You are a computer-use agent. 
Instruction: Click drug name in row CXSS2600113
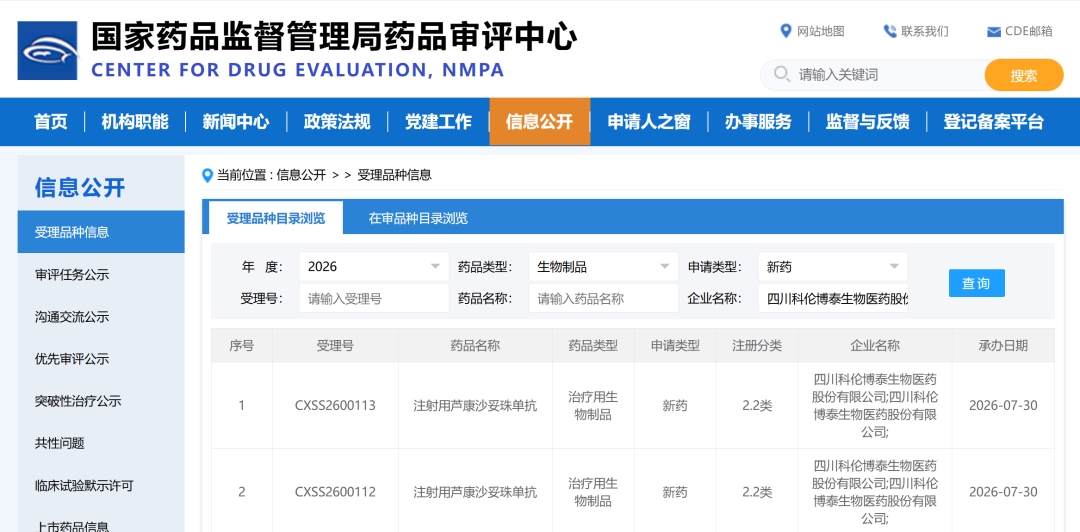475,405
